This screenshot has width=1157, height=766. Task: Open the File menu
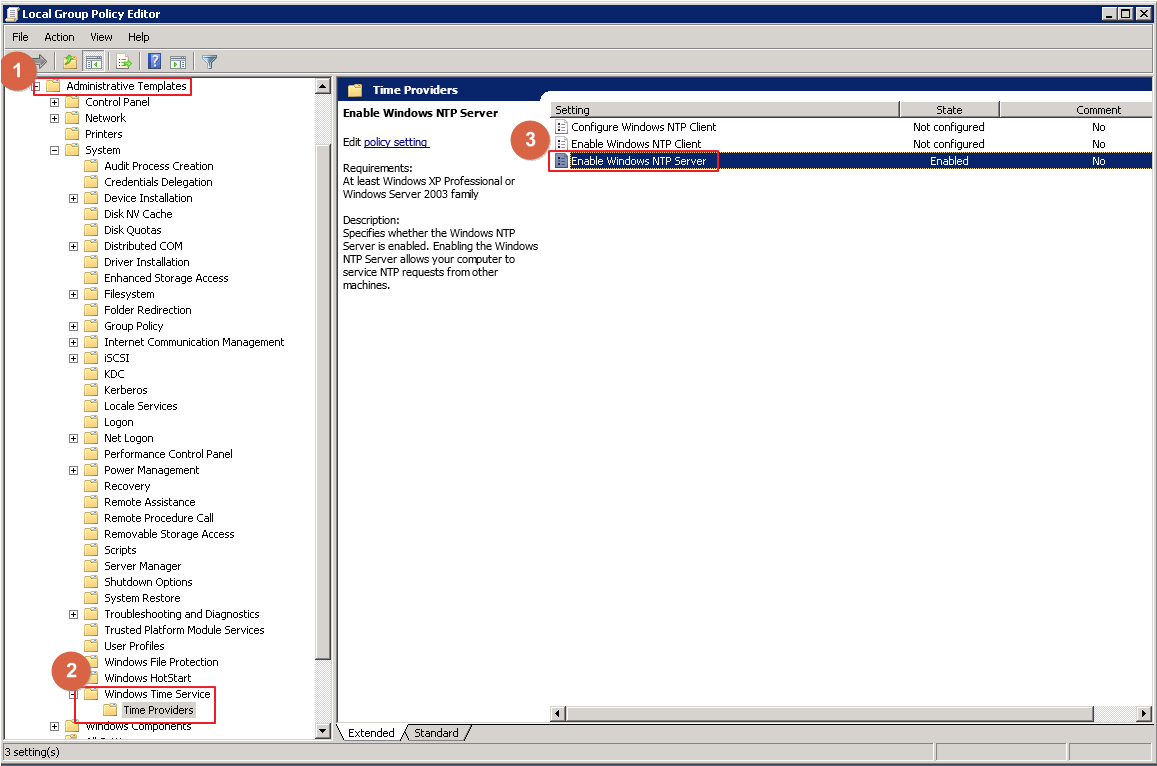click(x=20, y=37)
